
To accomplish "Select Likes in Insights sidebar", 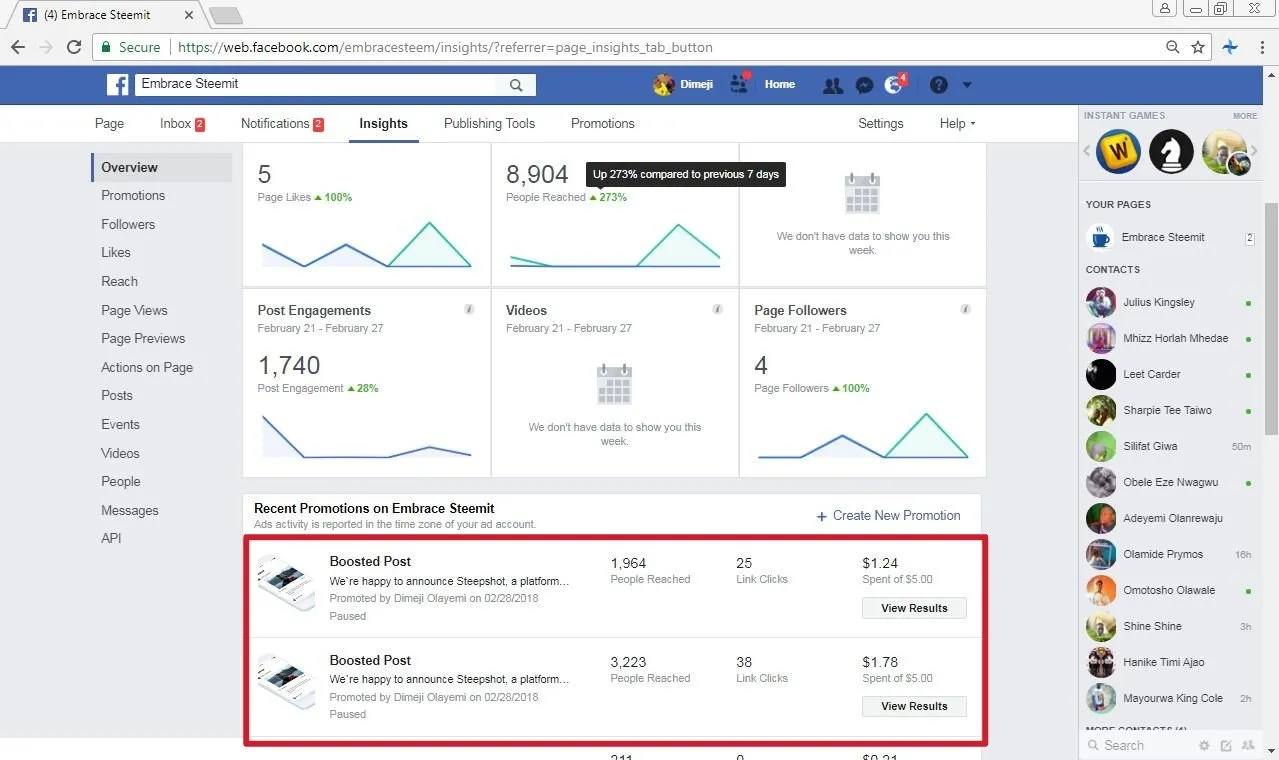I will tap(116, 253).
